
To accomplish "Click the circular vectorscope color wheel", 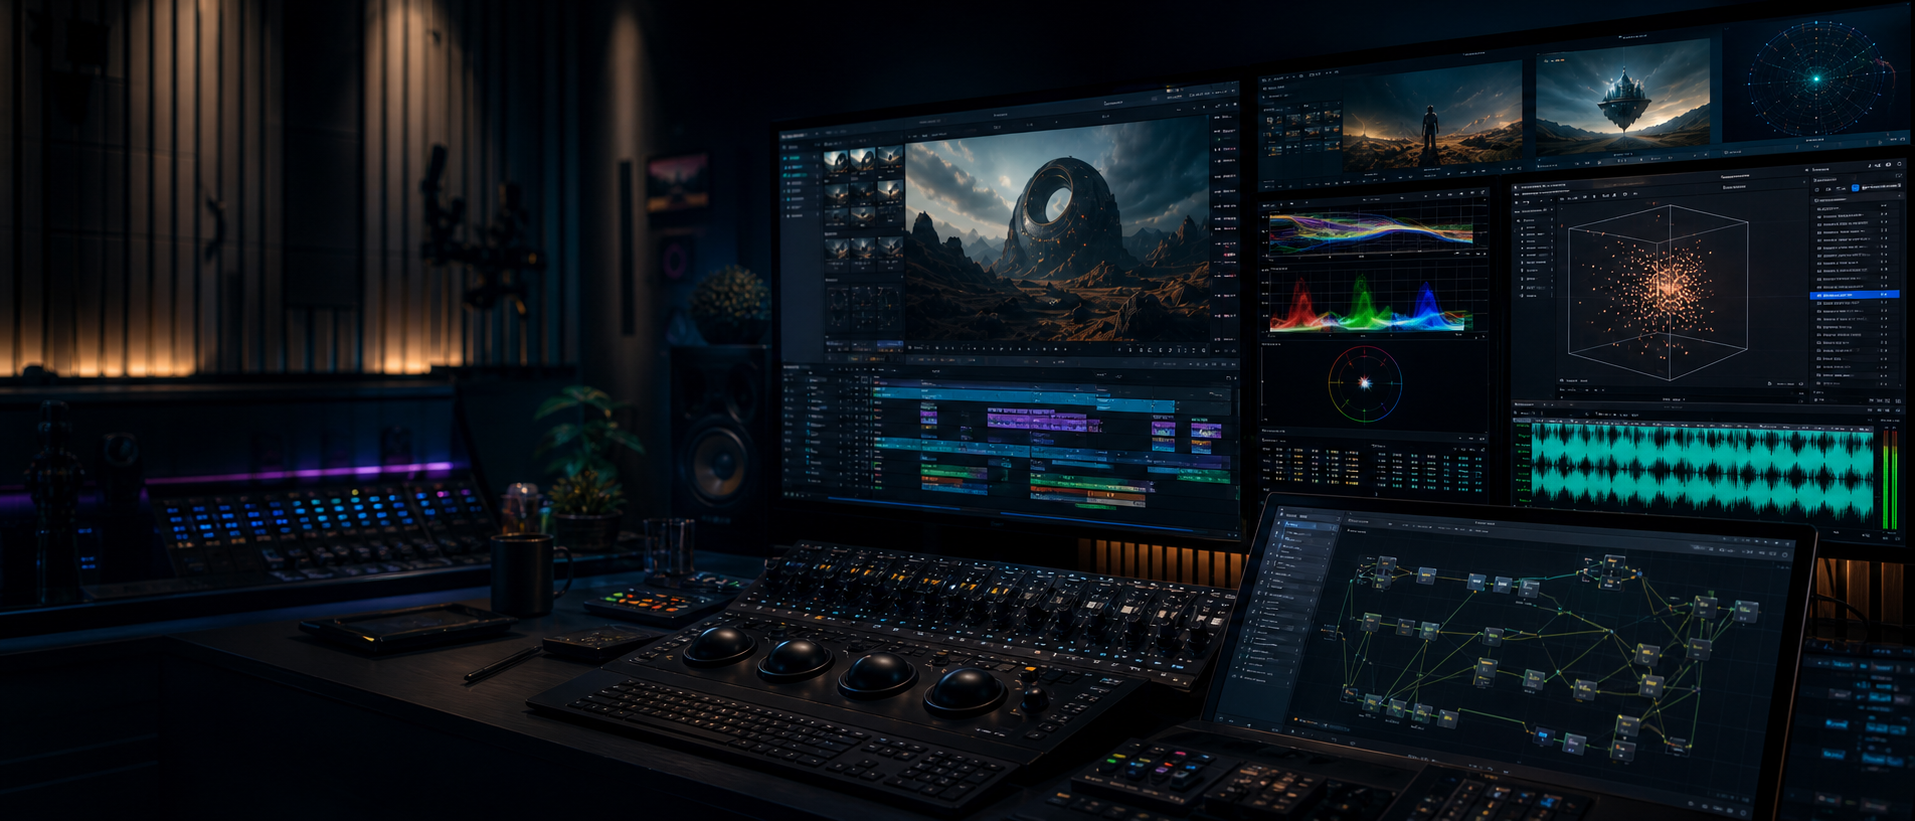I will tap(1365, 383).
